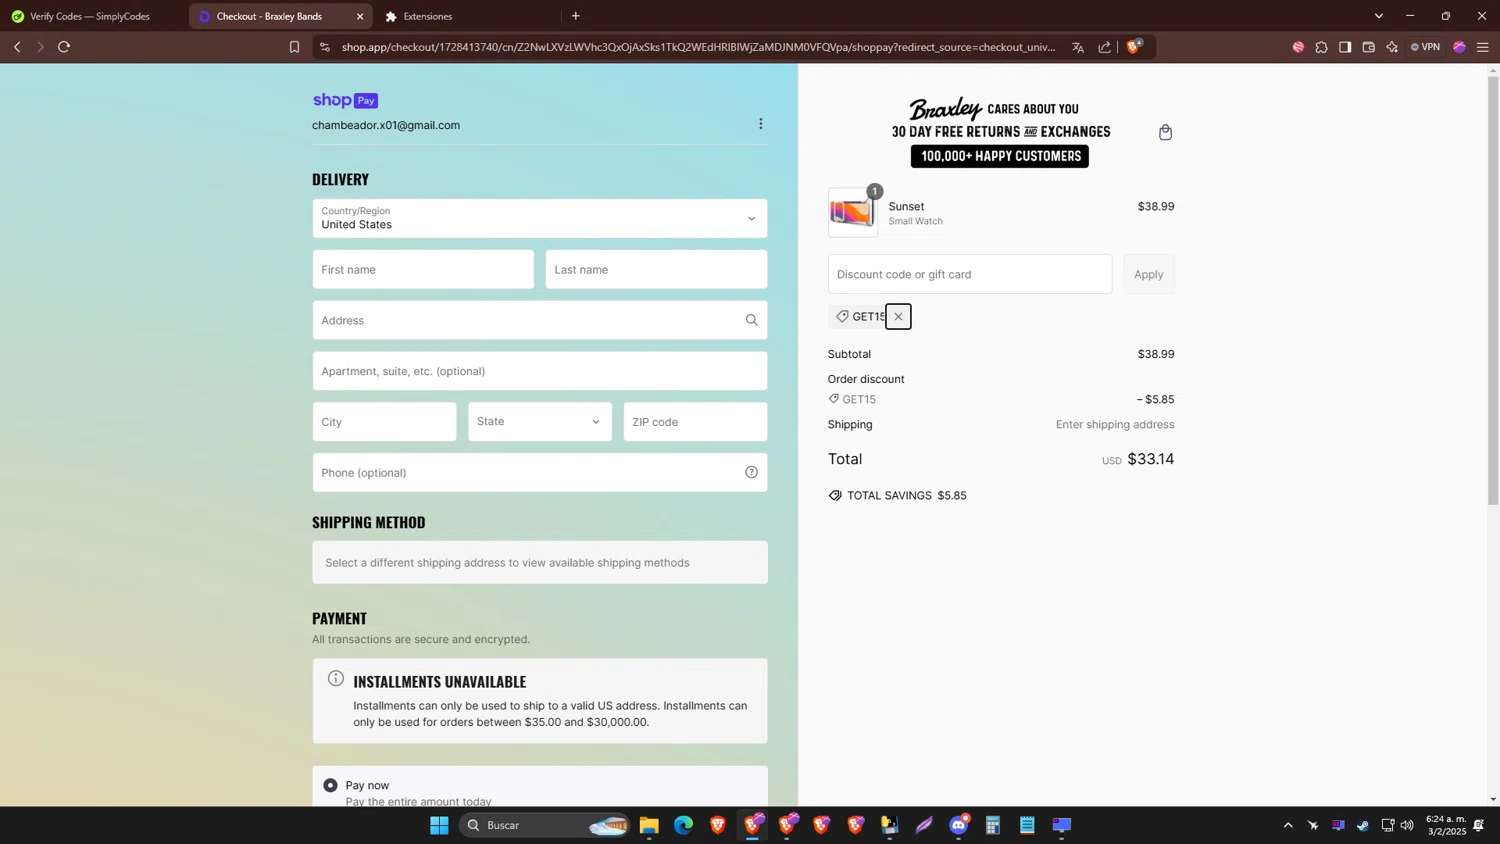Open File Explorer from the taskbar
Viewport: 1500px width, 844px height.
tap(649, 825)
